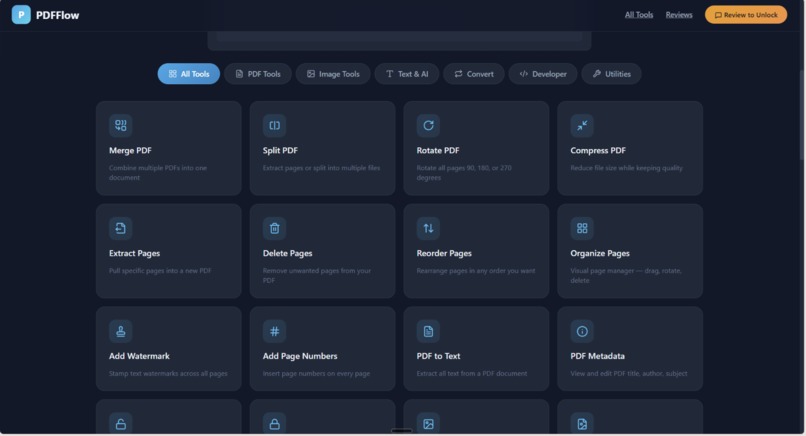Screen dimensions: 806x436
Task: Click the PDF to Text document icon
Action: [428, 331]
